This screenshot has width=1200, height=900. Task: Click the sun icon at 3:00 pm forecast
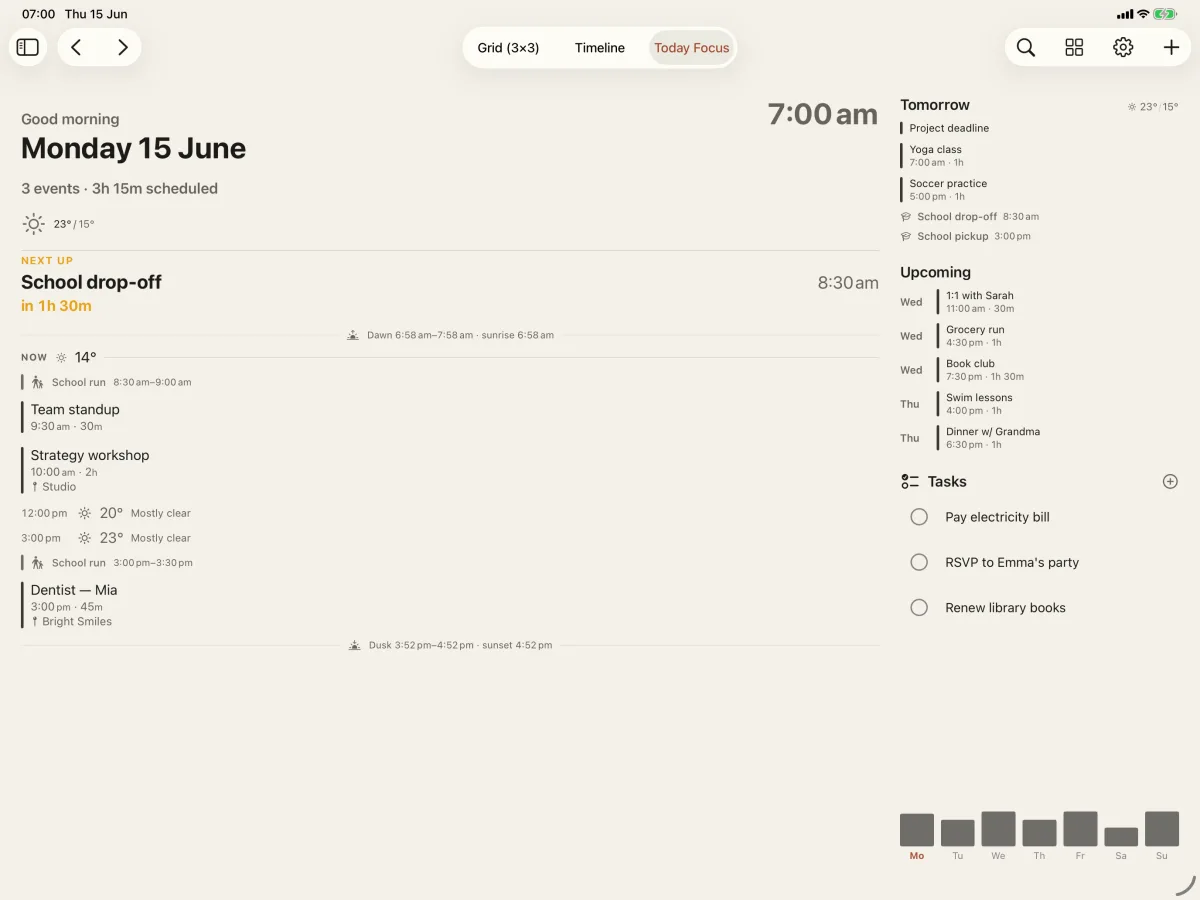pyautogui.click(x=85, y=538)
